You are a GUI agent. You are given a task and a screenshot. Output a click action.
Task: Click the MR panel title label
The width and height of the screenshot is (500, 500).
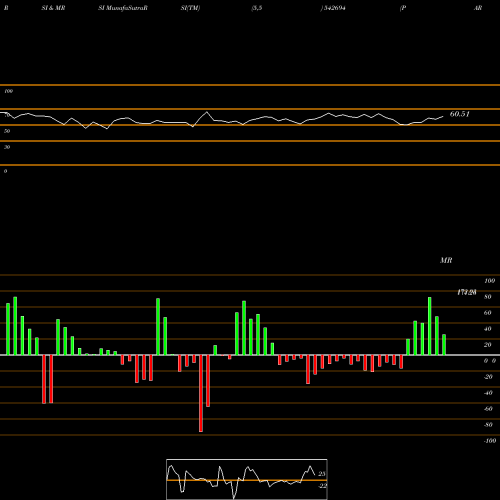[446, 260]
